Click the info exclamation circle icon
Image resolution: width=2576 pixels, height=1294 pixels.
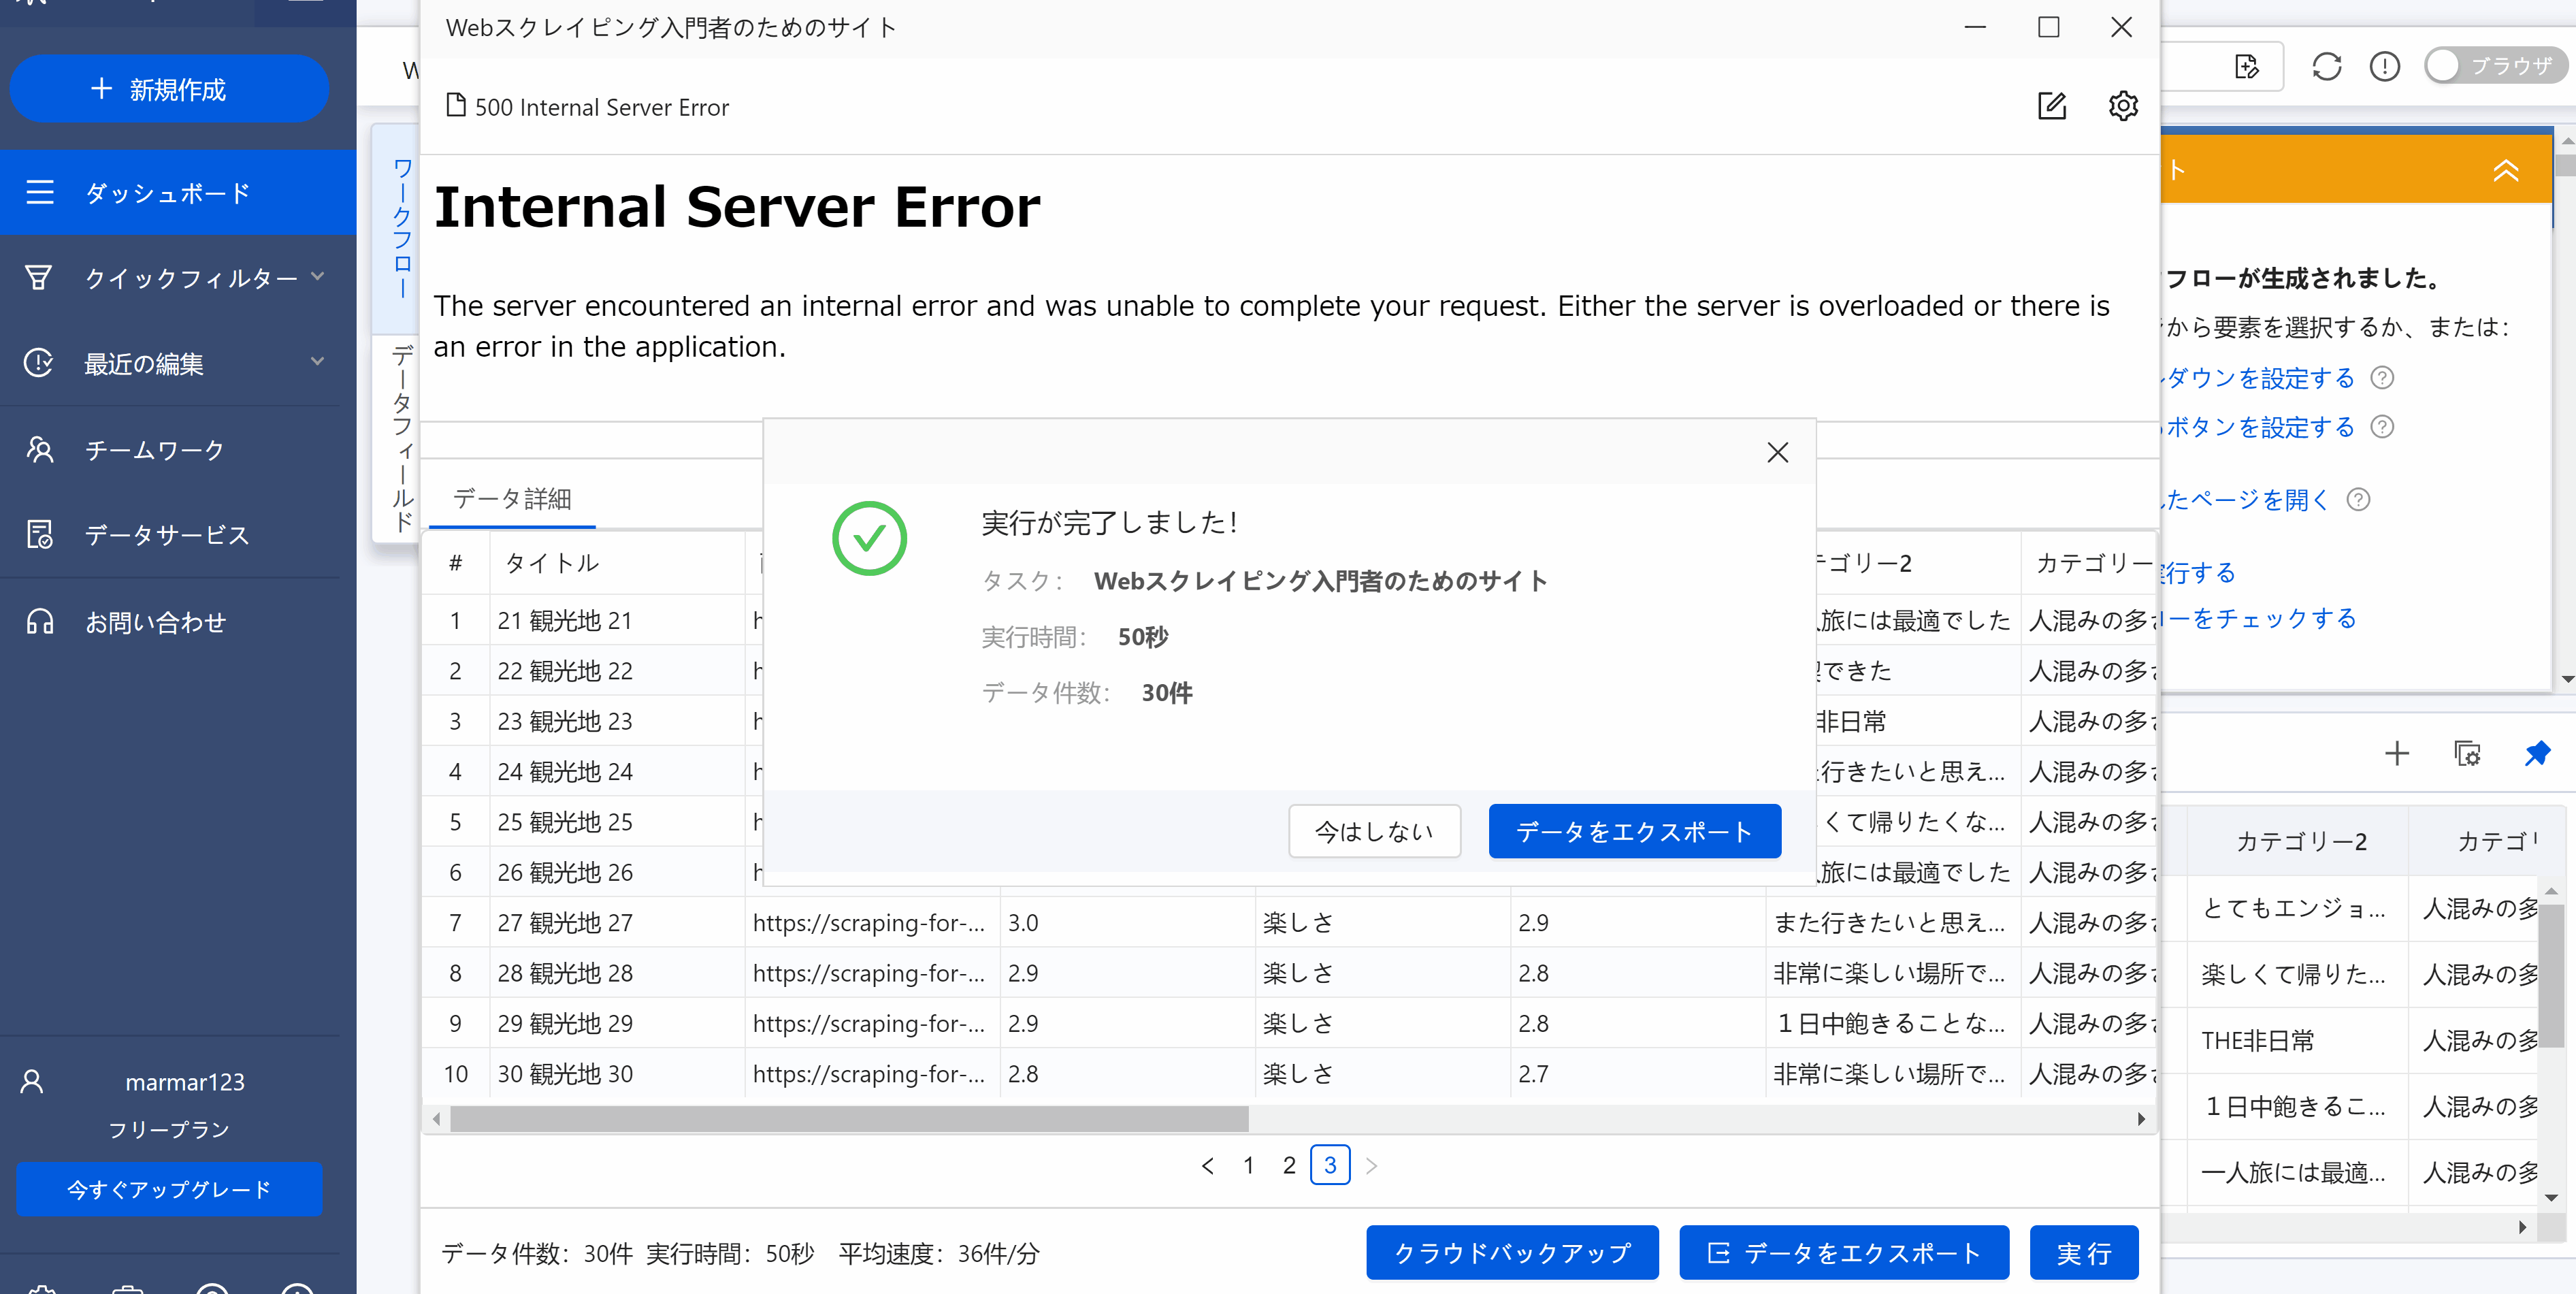[x=2384, y=67]
